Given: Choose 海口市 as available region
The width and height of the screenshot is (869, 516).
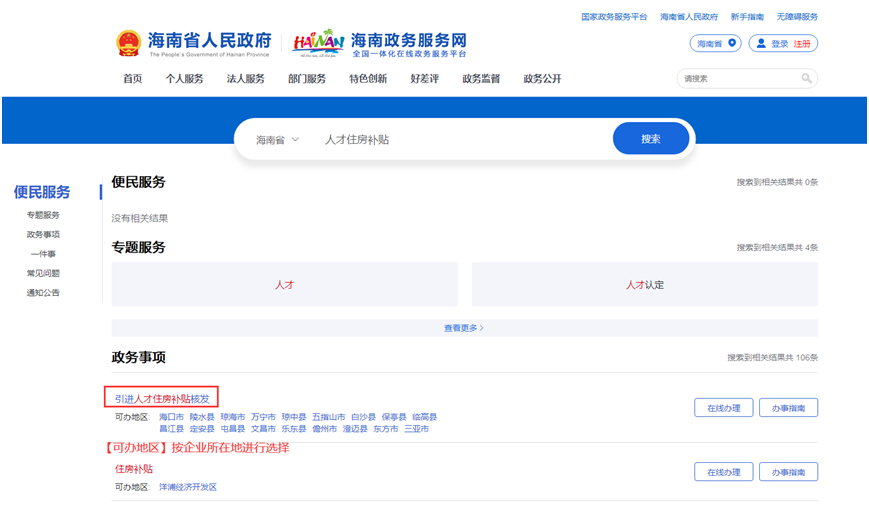Looking at the screenshot, I should point(171,417).
